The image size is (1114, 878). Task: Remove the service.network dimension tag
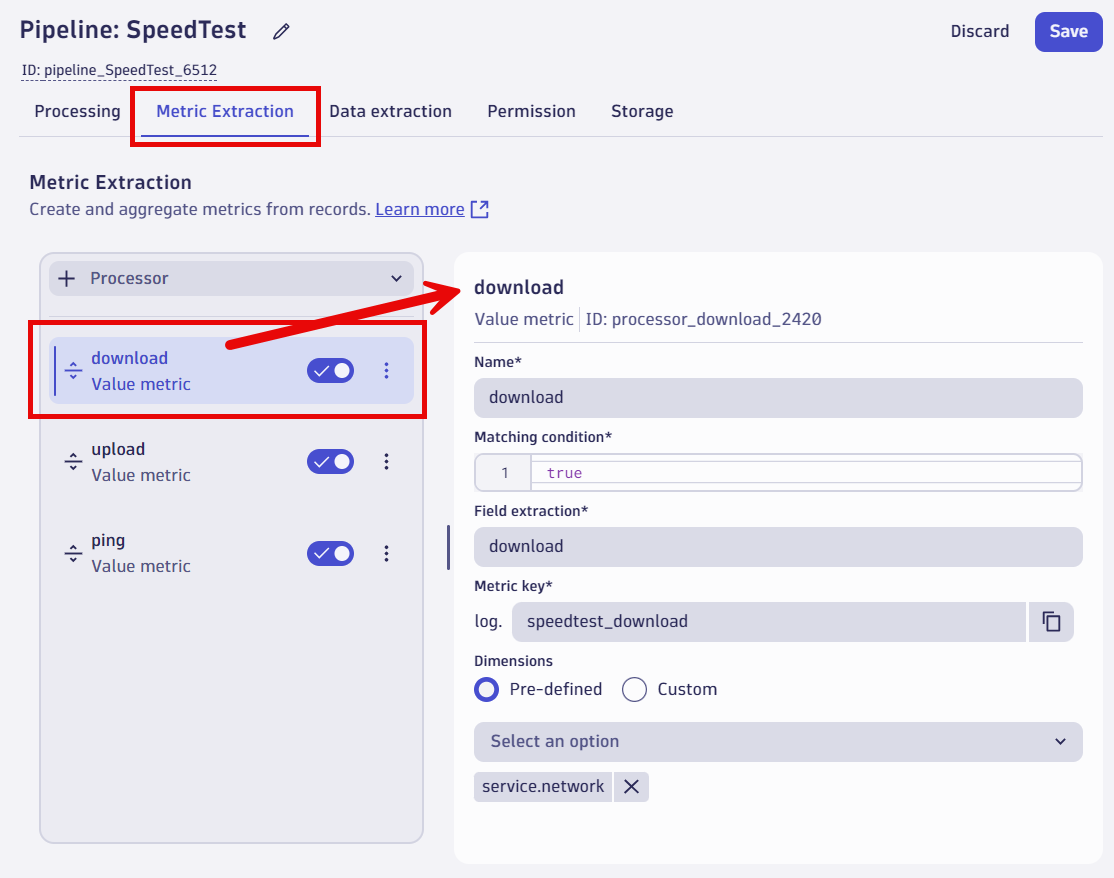(x=631, y=786)
